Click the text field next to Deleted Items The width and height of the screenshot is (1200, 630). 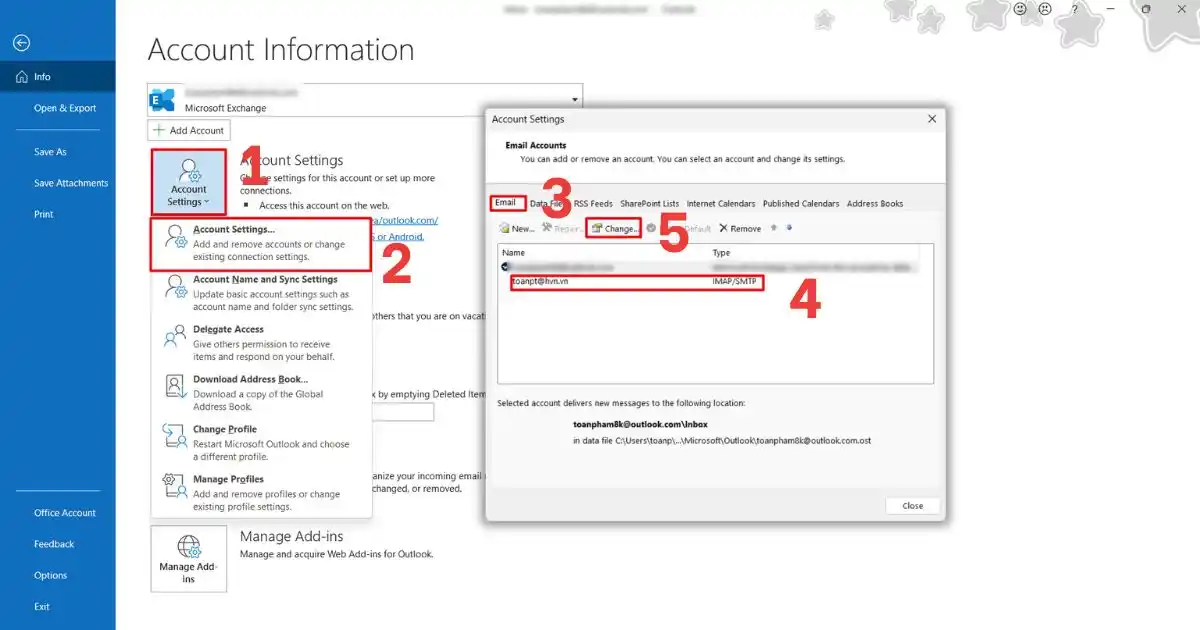[x=402, y=412]
